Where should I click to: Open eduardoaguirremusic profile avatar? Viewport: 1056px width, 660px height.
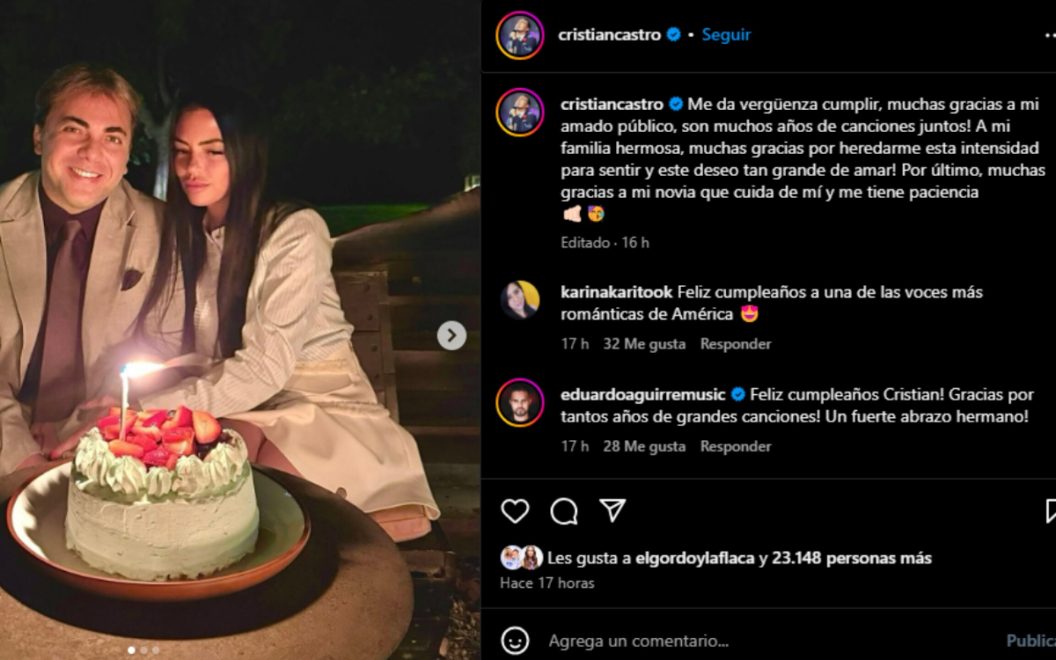520,402
